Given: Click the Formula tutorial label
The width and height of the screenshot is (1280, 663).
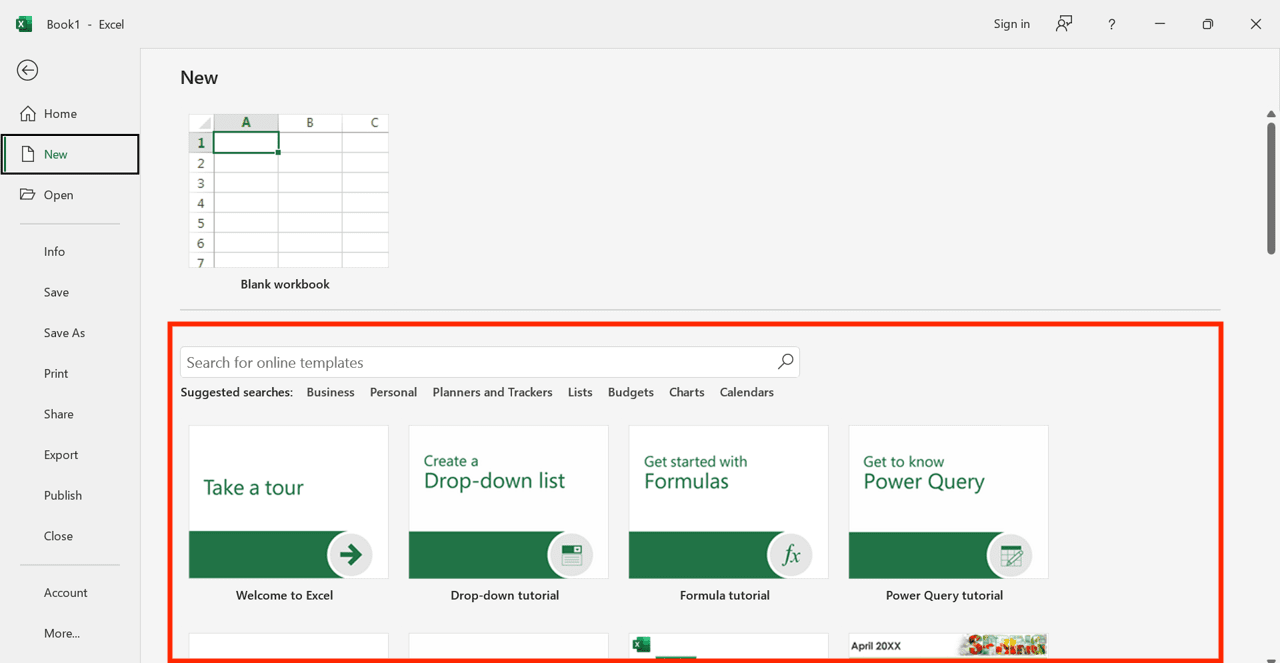Looking at the screenshot, I should (725, 595).
